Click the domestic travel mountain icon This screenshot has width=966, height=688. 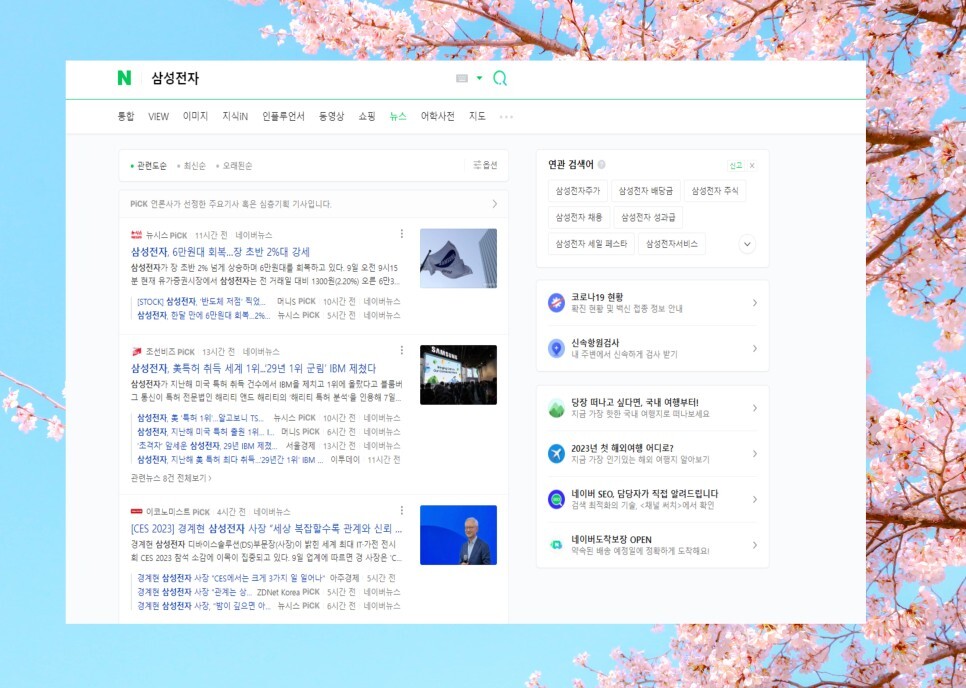pos(556,408)
